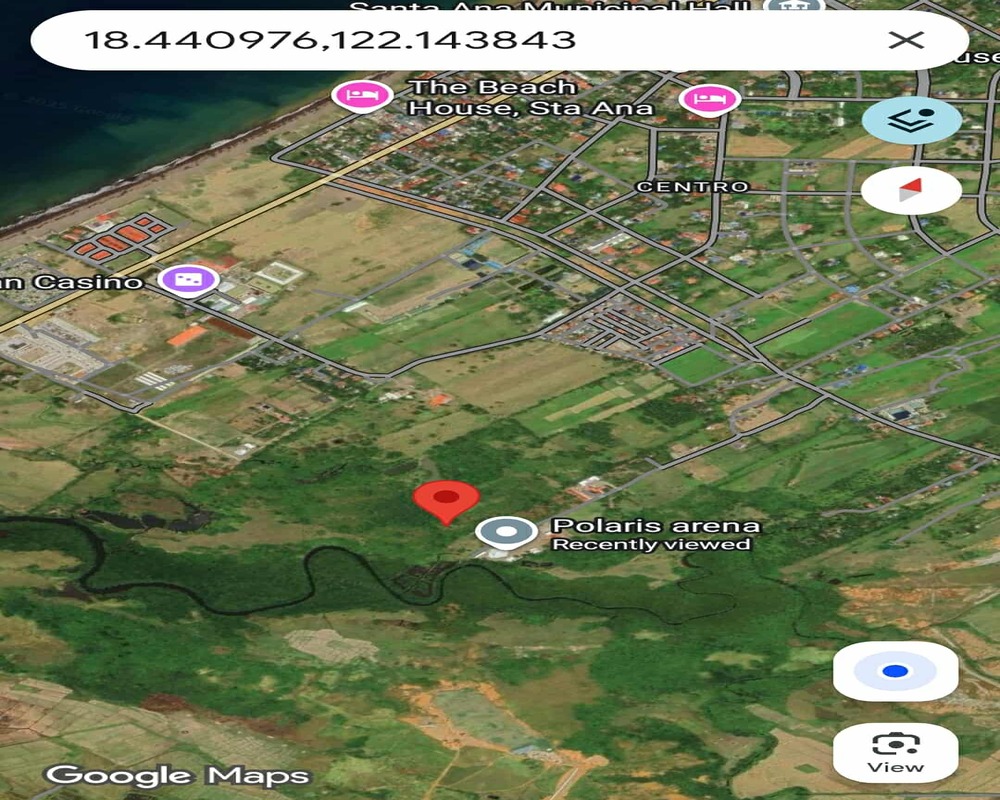Center map on my current location
This screenshot has height=800, width=1000.
(895, 672)
